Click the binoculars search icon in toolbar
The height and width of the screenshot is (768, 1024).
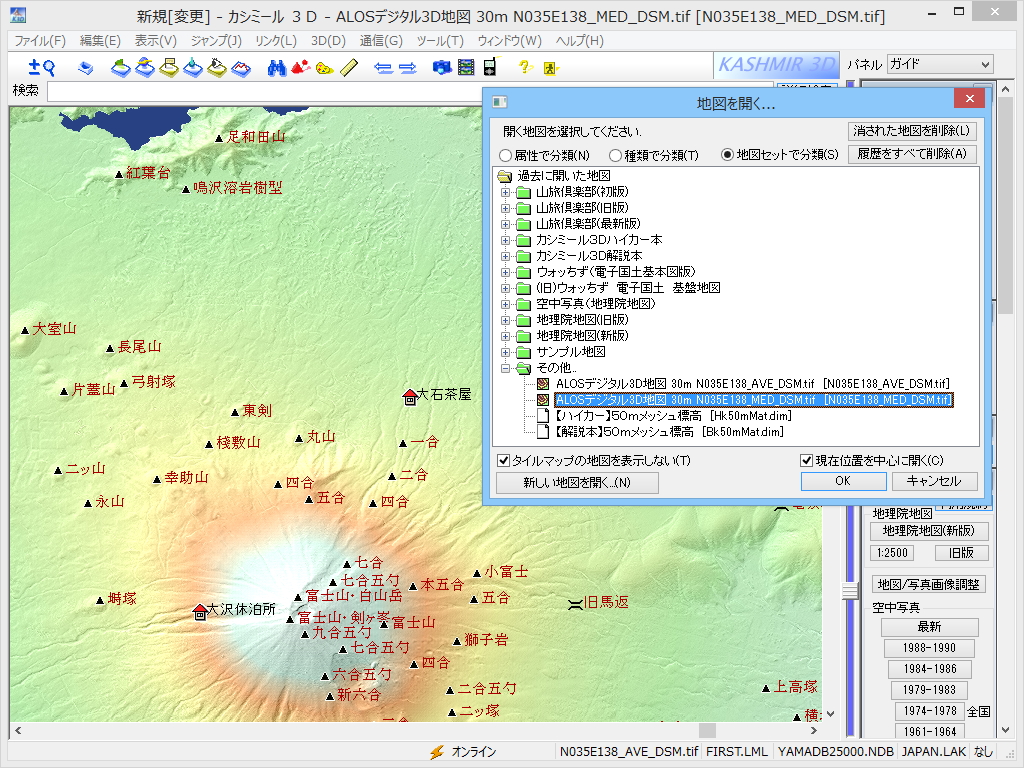pos(277,67)
